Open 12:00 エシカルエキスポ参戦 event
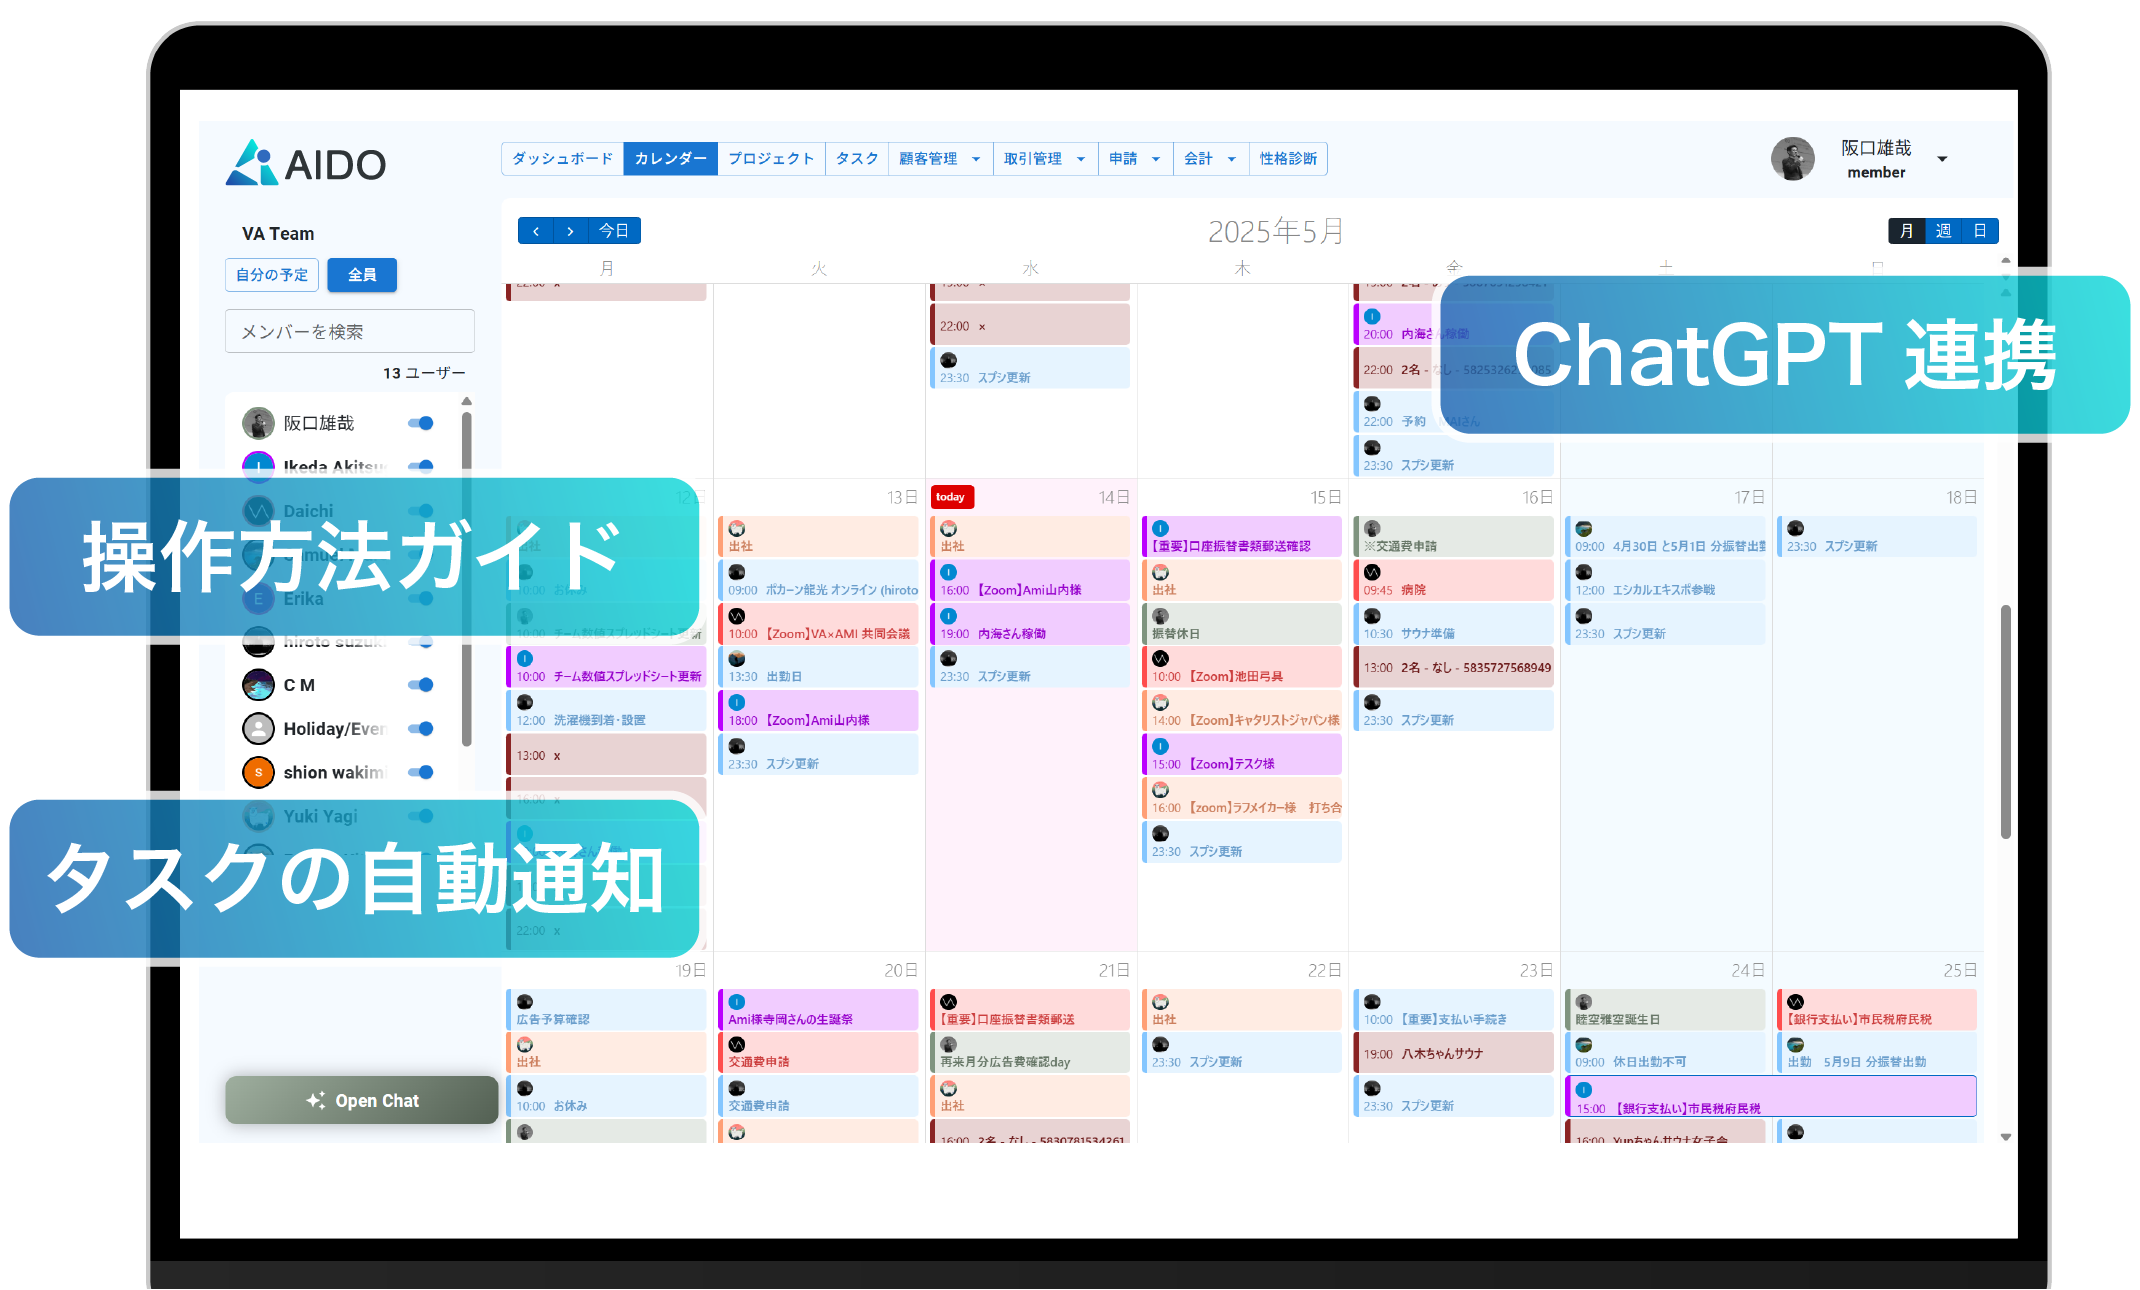Viewport: 2140px width, 1290px height. point(1666,581)
